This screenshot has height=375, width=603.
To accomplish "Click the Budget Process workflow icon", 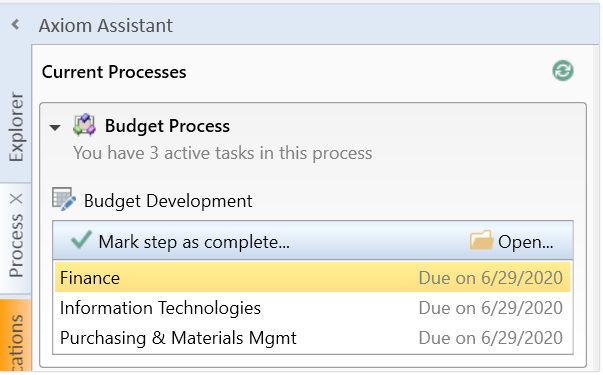I will (x=84, y=125).
